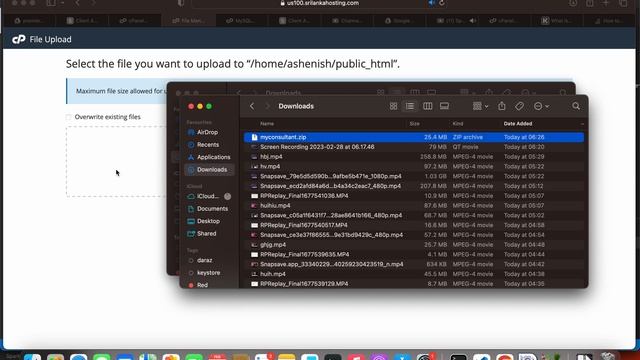This screenshot has width=640, height=360.
Task: Open Applications in Finder sidebar
Action: pos(209,157)
